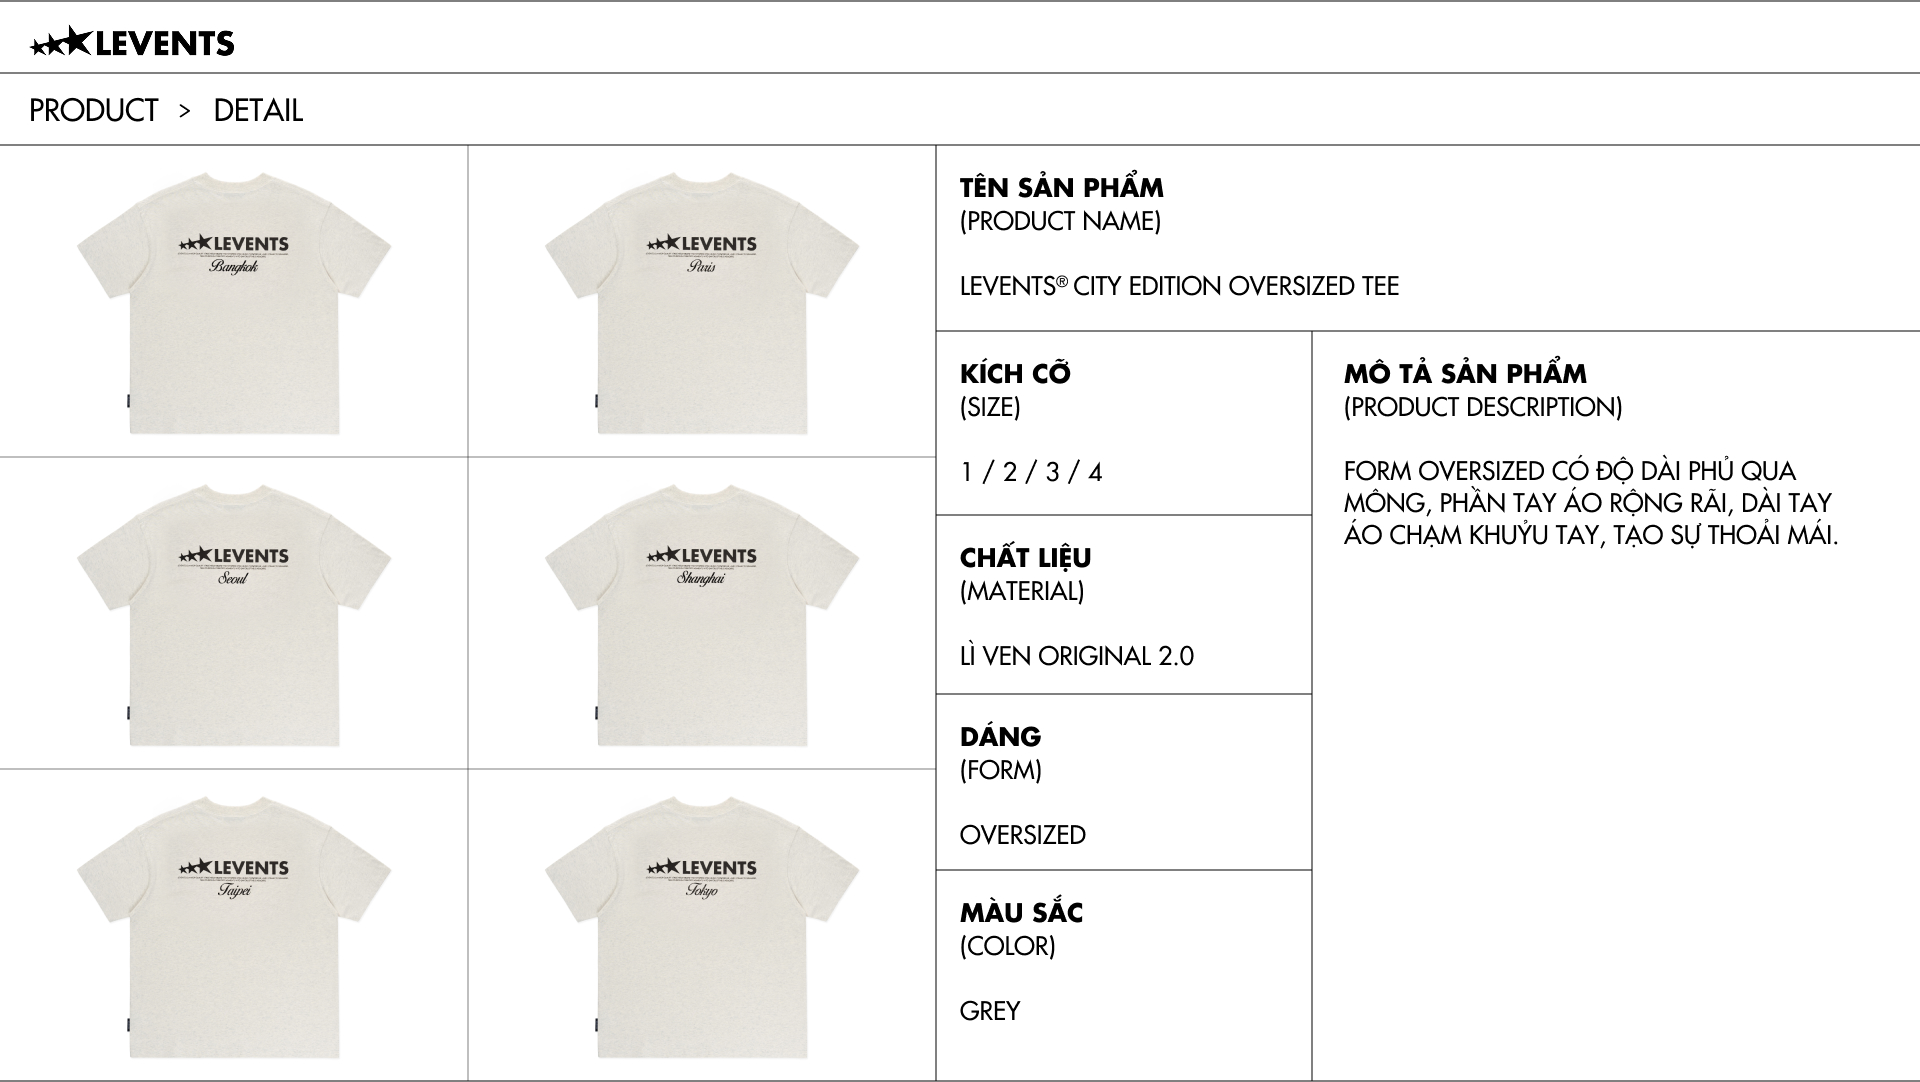Click the GREY color value
This screenshot has height=1082, width=1920.
(989, 1011)
